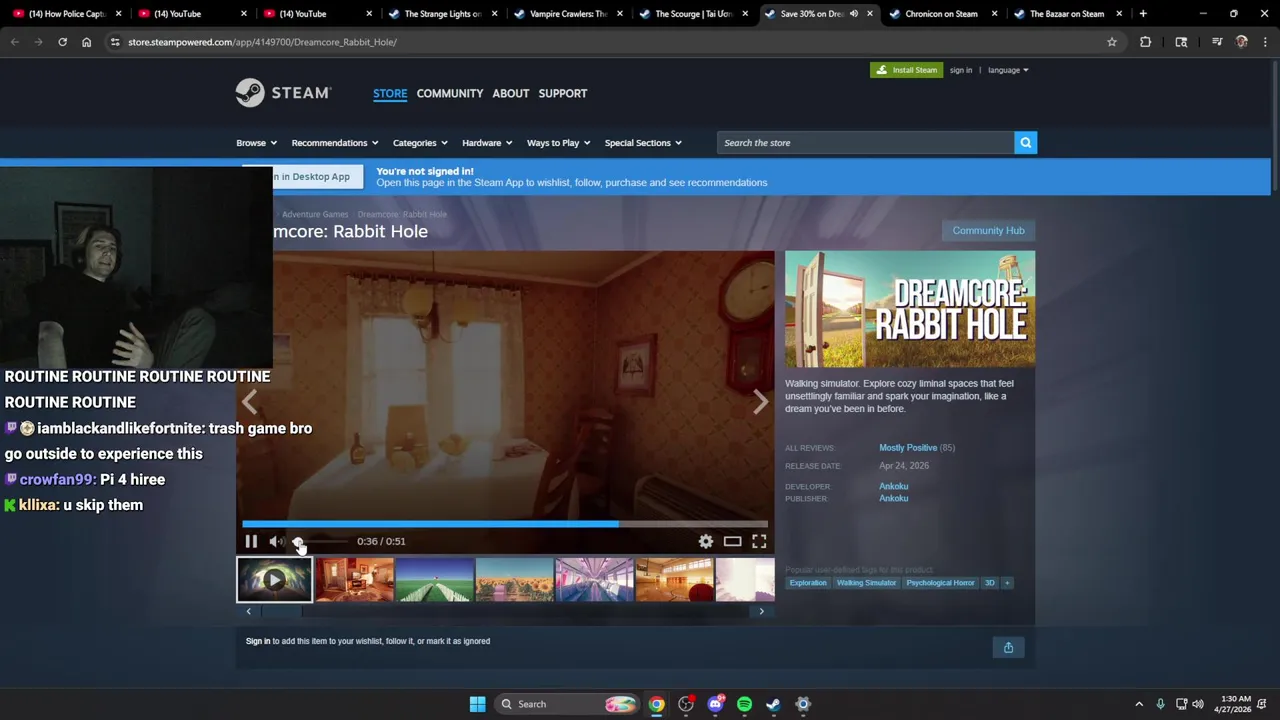Screen dimensions: 1280x720
Task: Open a new browser tab
Action: pos(1143,14)
